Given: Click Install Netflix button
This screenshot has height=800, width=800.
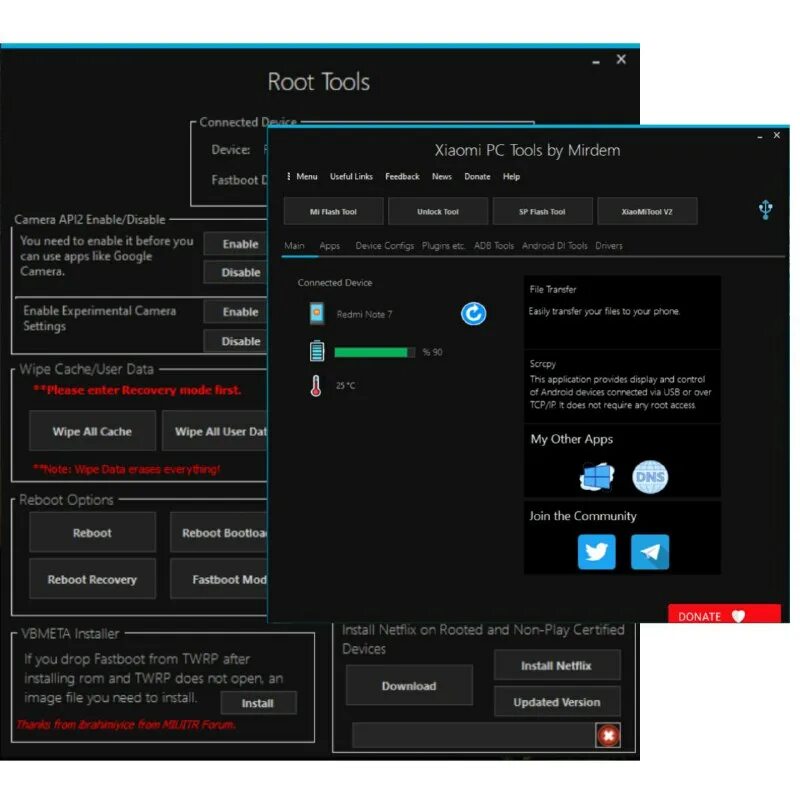Looking at the screenshot, I should pyautogui.click(x=557, y=665).
